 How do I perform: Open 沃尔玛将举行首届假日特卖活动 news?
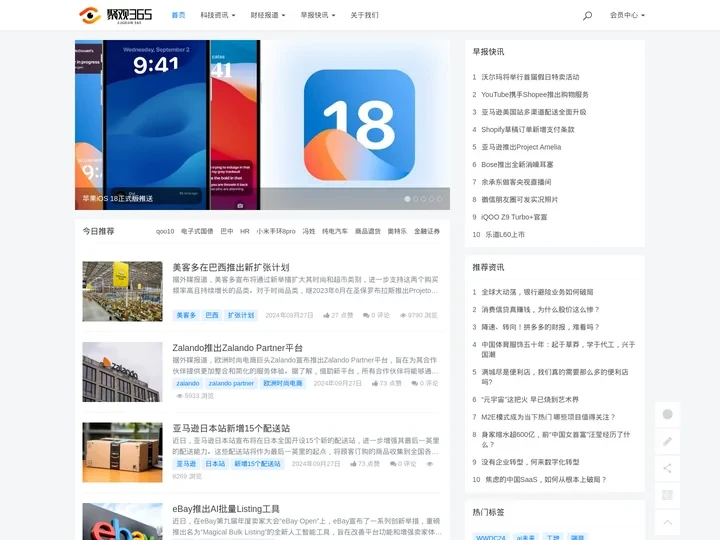tap(530, 77)
